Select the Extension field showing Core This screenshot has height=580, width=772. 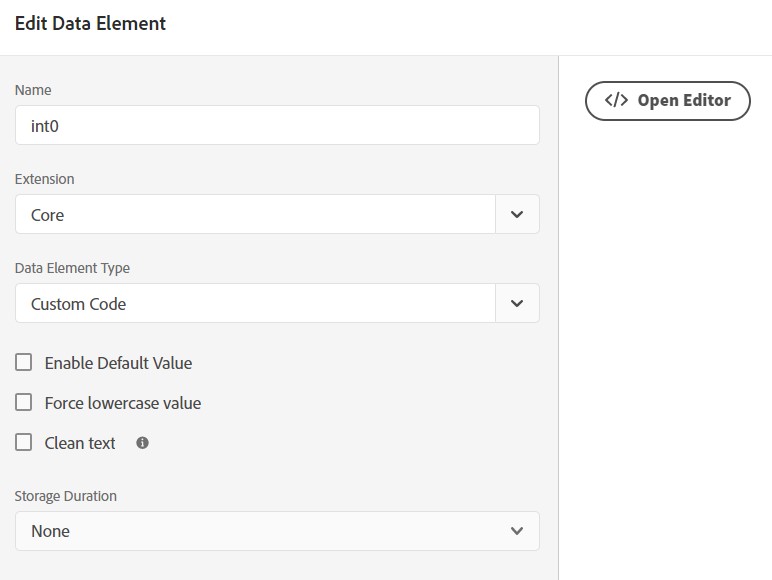click(255, 214)
